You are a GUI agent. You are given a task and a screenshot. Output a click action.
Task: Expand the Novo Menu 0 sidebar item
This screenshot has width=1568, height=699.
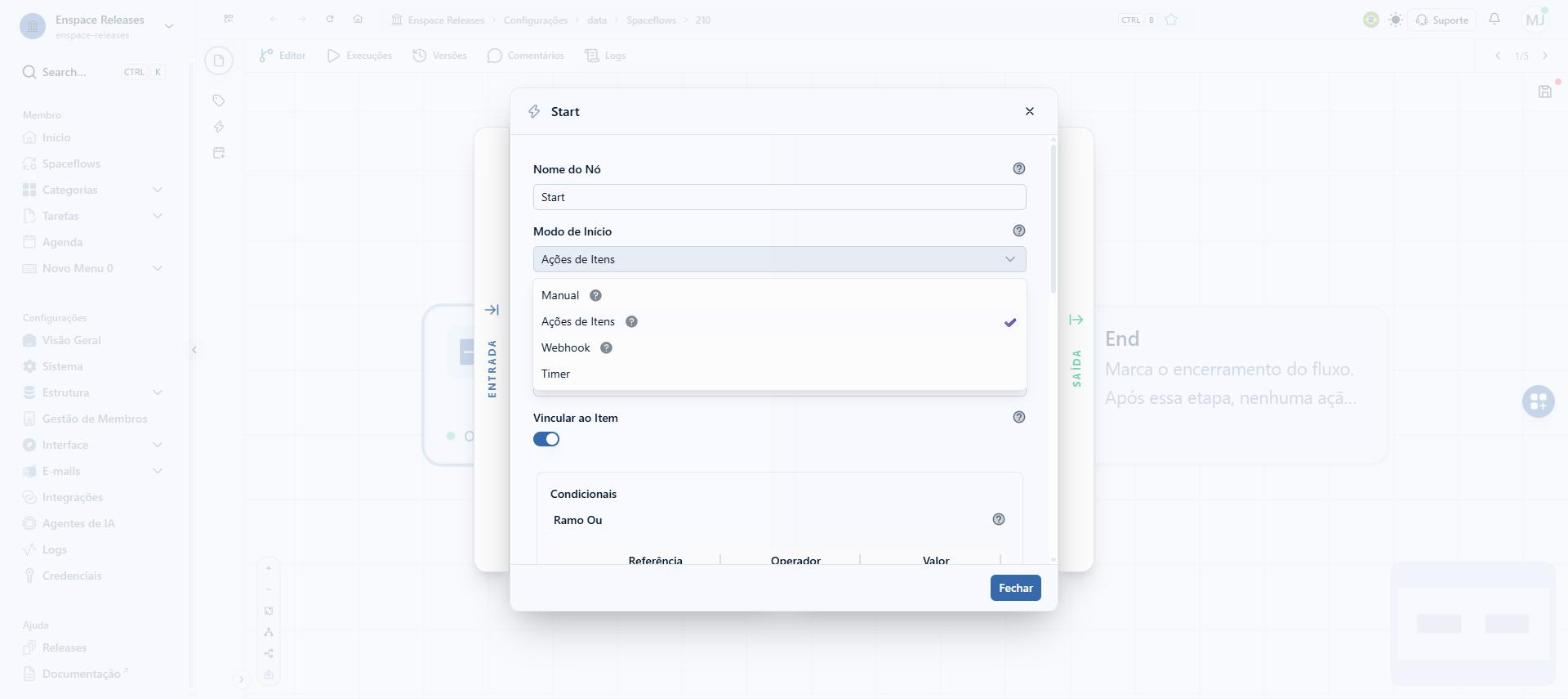click(157, 268)
